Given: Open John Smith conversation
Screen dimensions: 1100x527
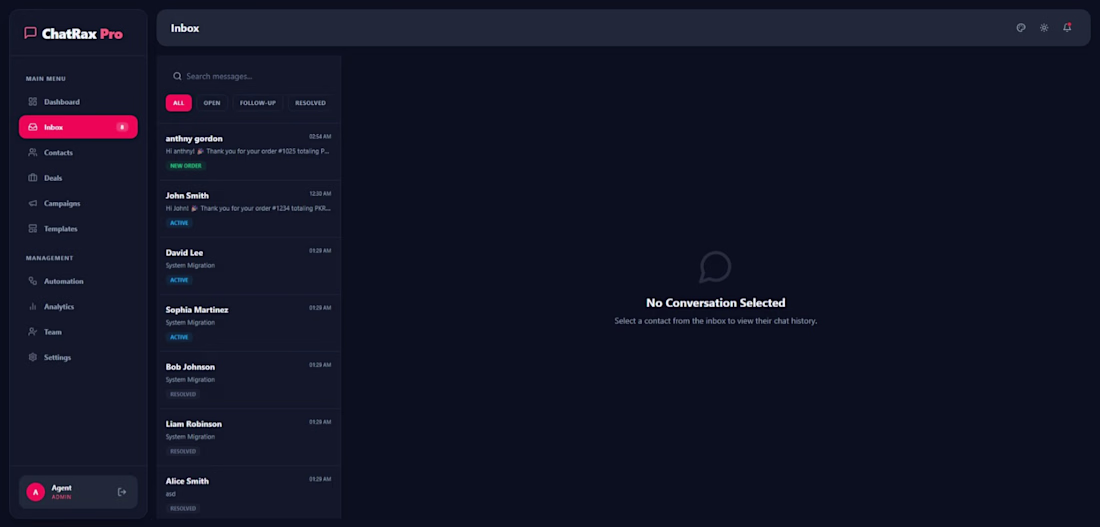Looking at the screenshot, I should coord(249,208).
